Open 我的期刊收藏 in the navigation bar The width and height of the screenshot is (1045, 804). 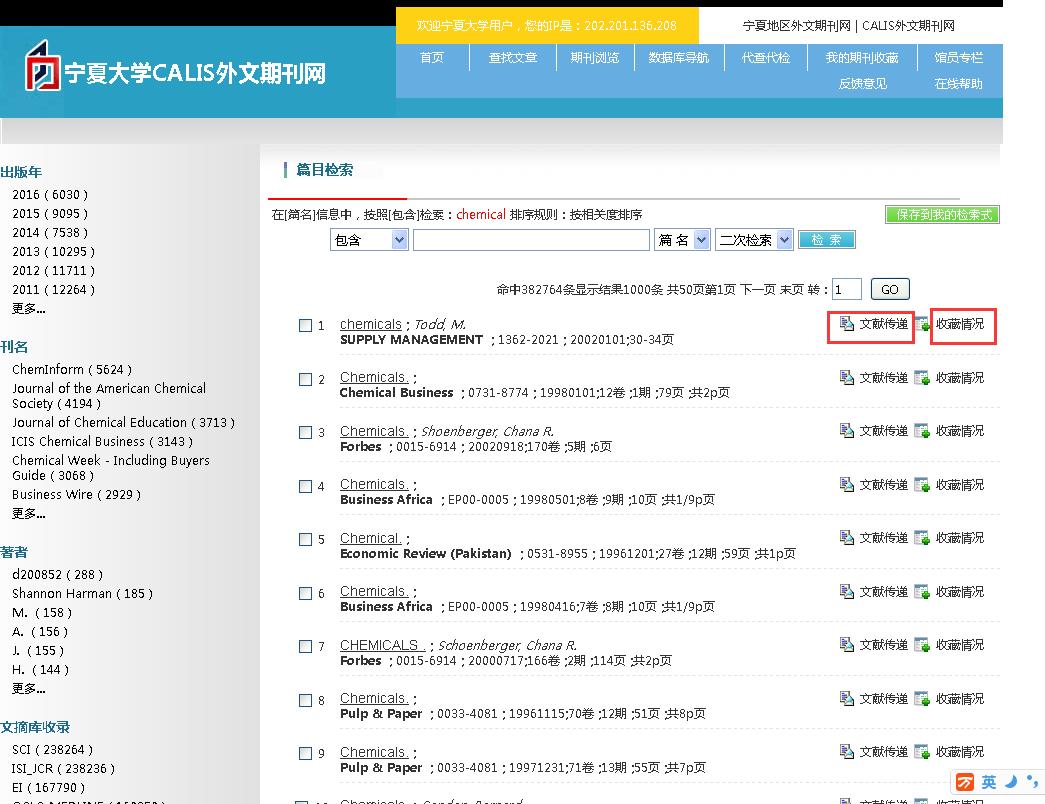point(862,57)
